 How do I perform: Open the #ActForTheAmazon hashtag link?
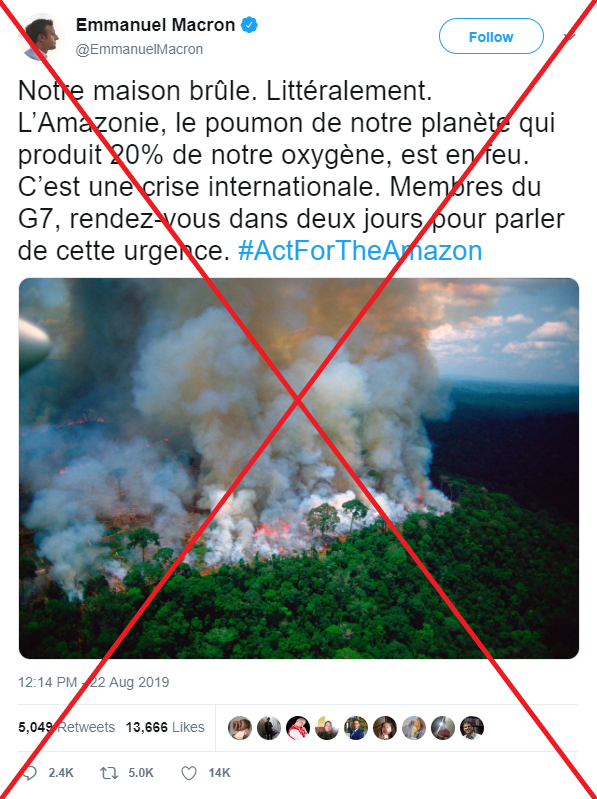[360, 251]
